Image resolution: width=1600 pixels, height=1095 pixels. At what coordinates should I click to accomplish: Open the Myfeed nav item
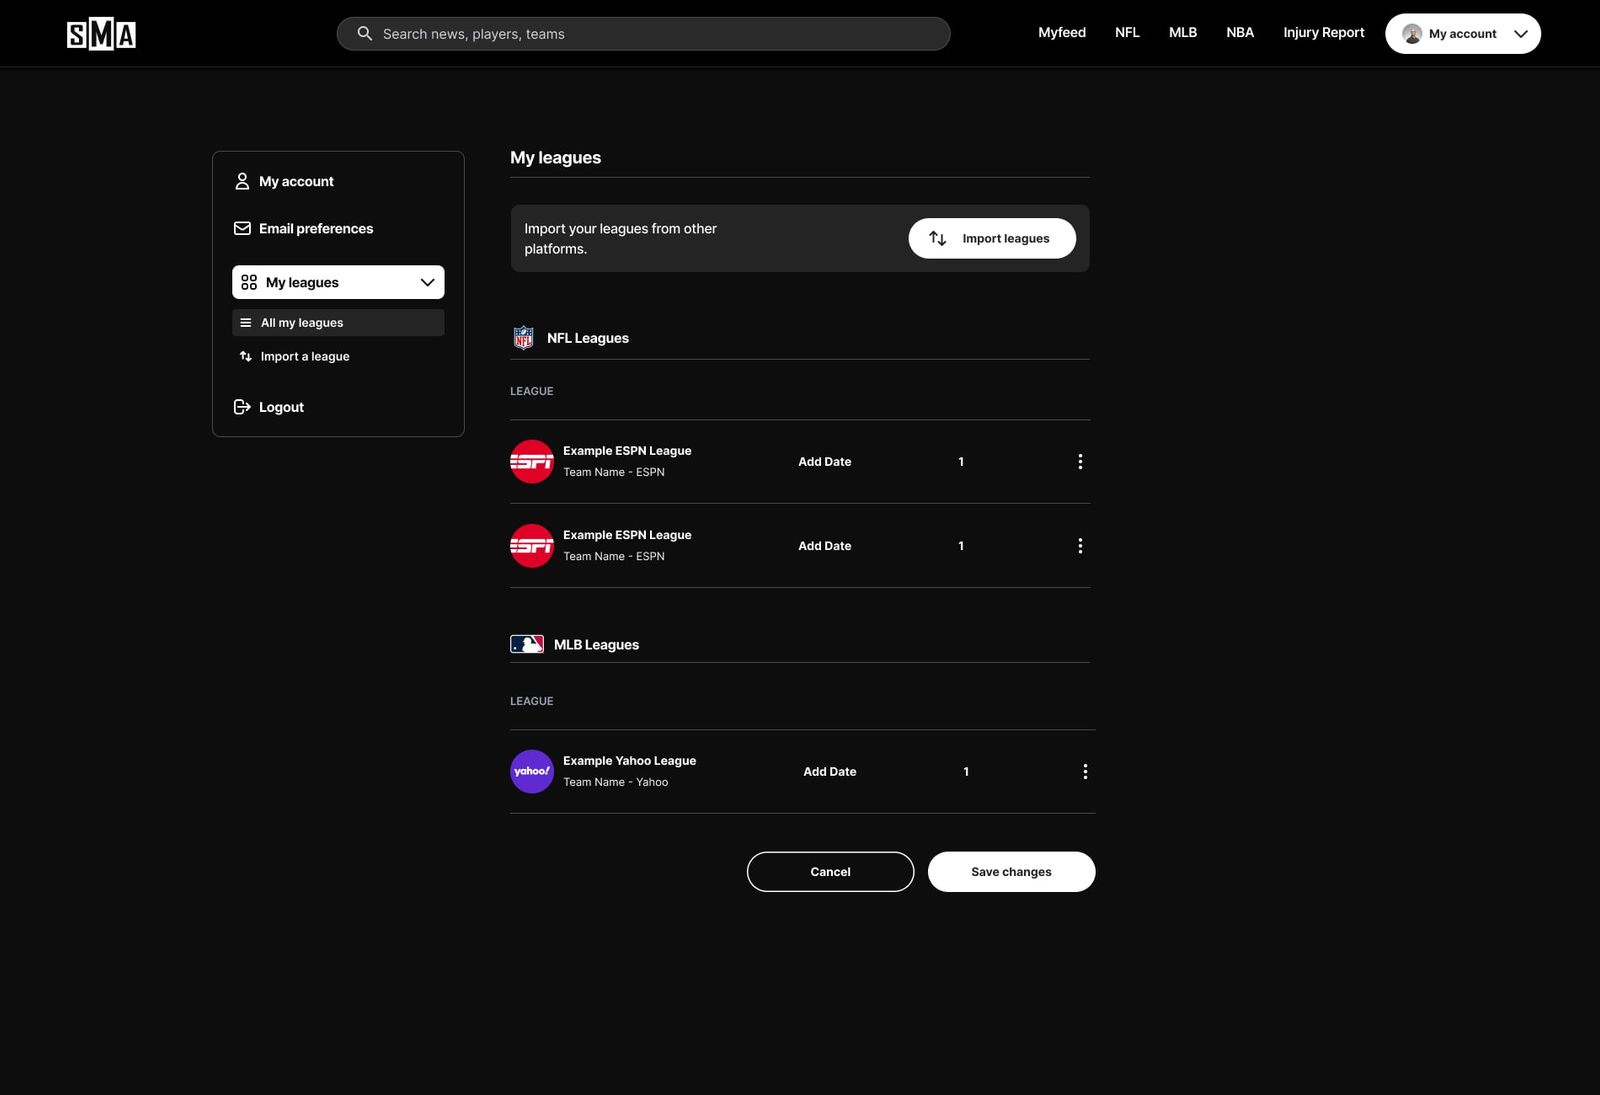click(1061, 32)
